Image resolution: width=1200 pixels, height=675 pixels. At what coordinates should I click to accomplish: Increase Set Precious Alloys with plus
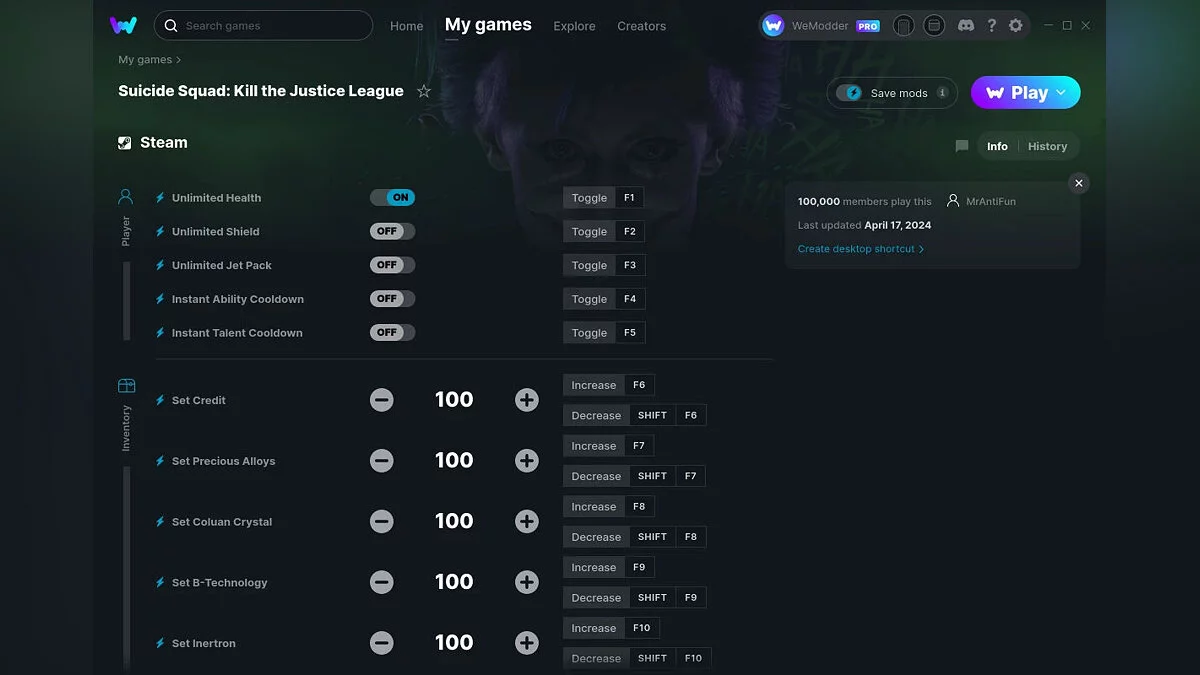(x=527, y=461)
